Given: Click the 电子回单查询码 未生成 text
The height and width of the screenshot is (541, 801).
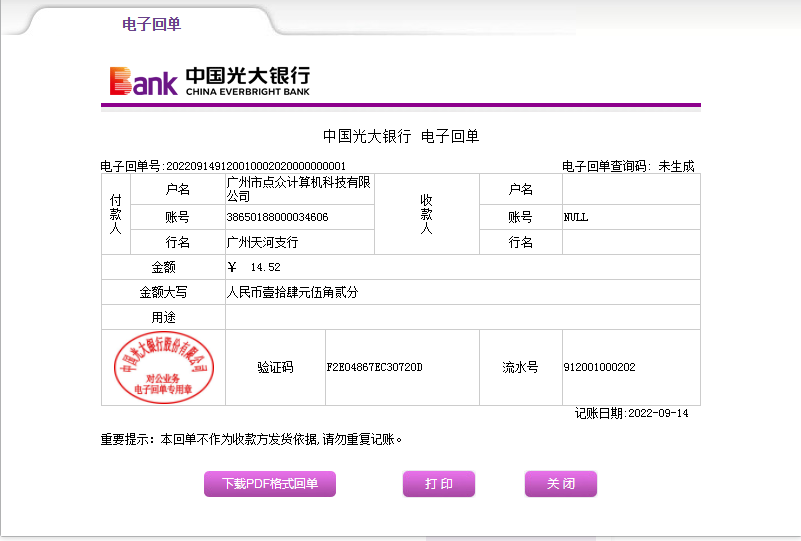Looking at the screenshot, I should [628, 166].
